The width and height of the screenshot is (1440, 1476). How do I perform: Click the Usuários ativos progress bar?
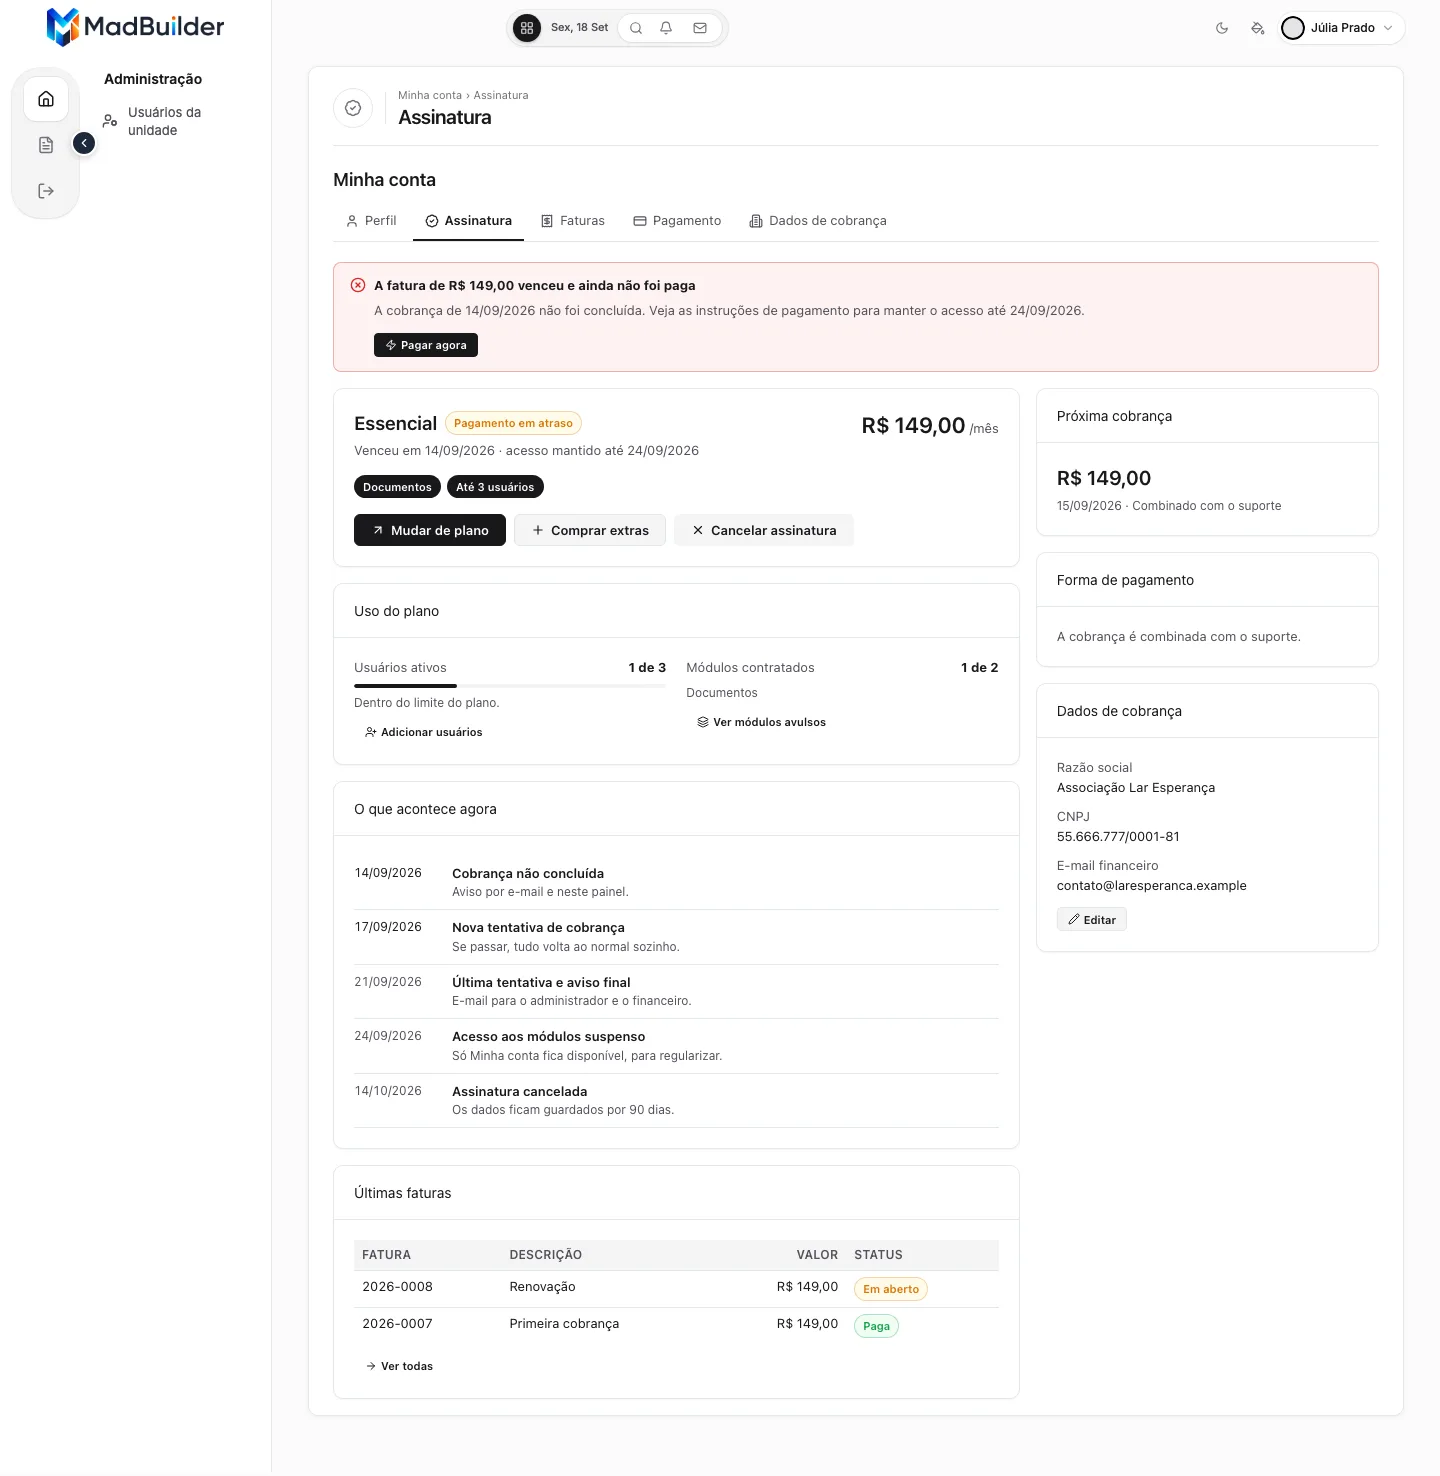pos(510,686)
